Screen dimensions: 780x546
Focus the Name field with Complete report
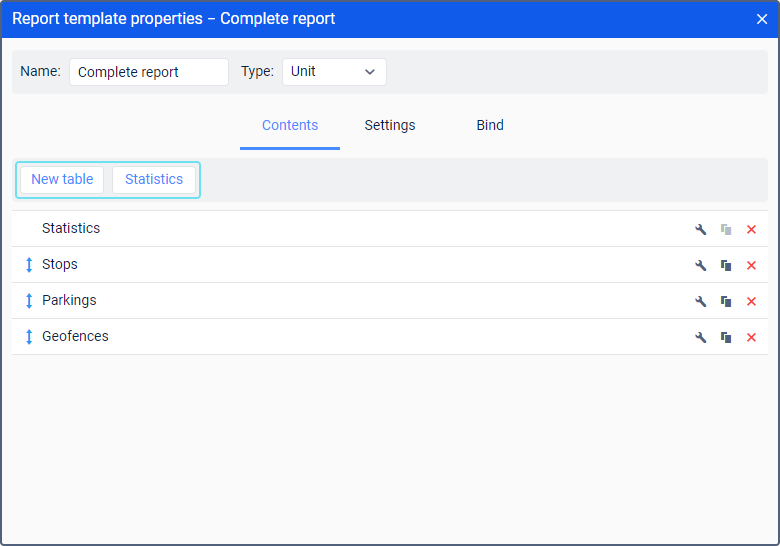[149, 72]
